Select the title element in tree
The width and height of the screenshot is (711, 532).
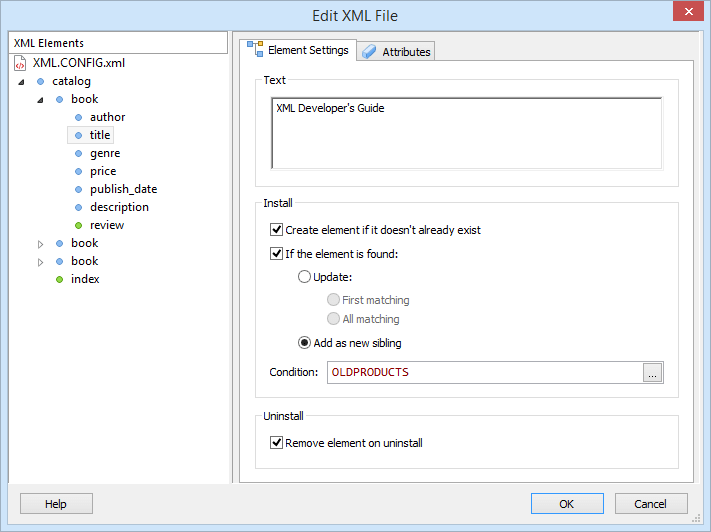tap(100, 135)
